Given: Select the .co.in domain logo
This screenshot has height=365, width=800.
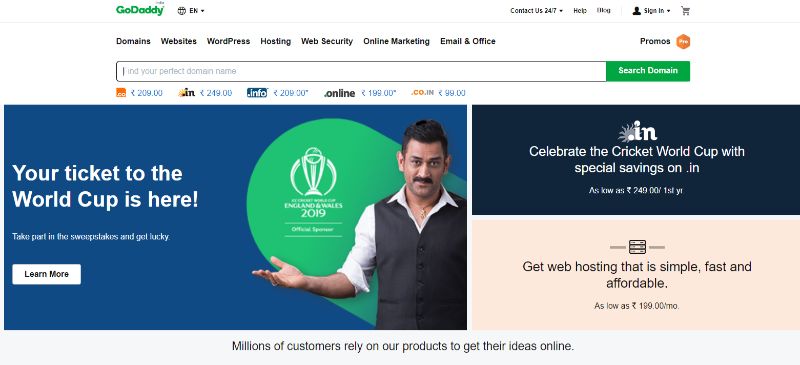Looking at the screenshot, I should 422,92.
